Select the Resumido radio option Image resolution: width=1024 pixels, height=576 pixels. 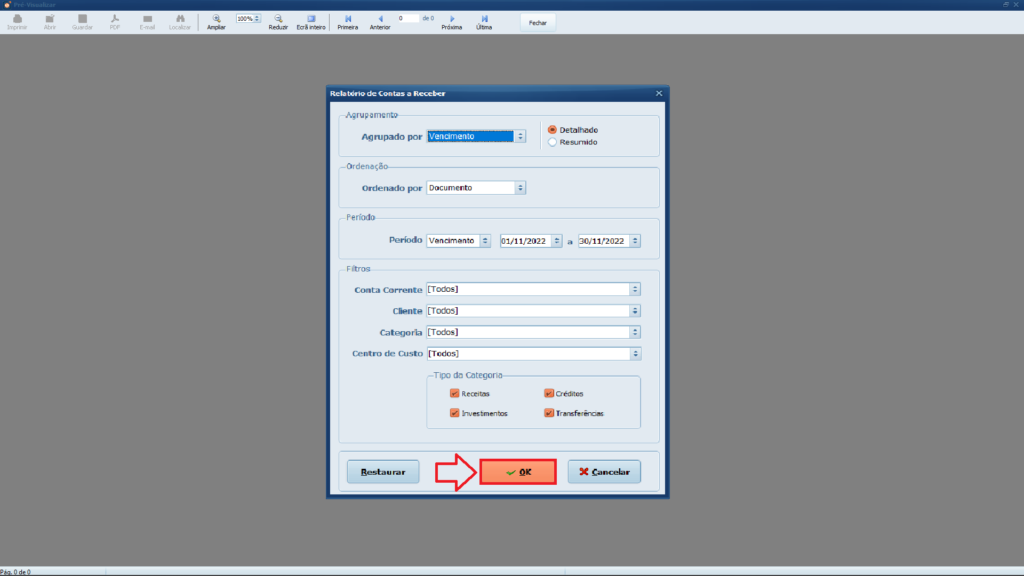[x=552, y=142]
